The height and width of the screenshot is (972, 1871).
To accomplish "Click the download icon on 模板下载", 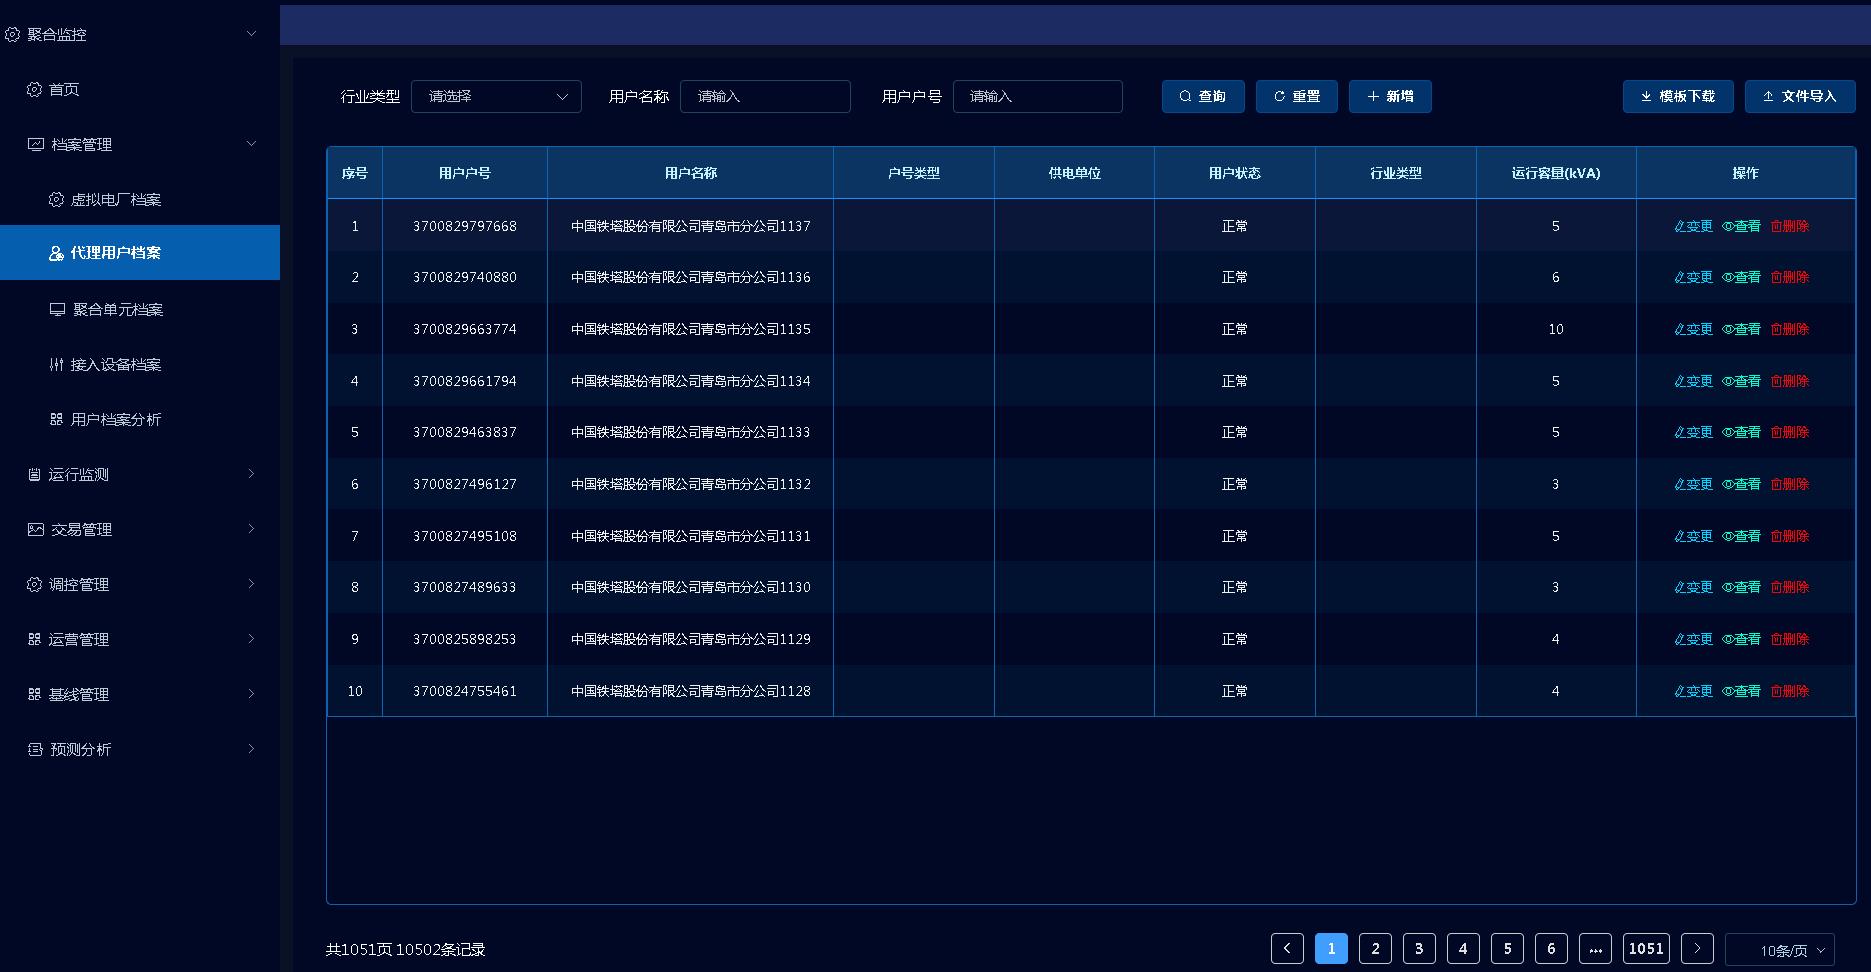I will [x=1646, y=97].
